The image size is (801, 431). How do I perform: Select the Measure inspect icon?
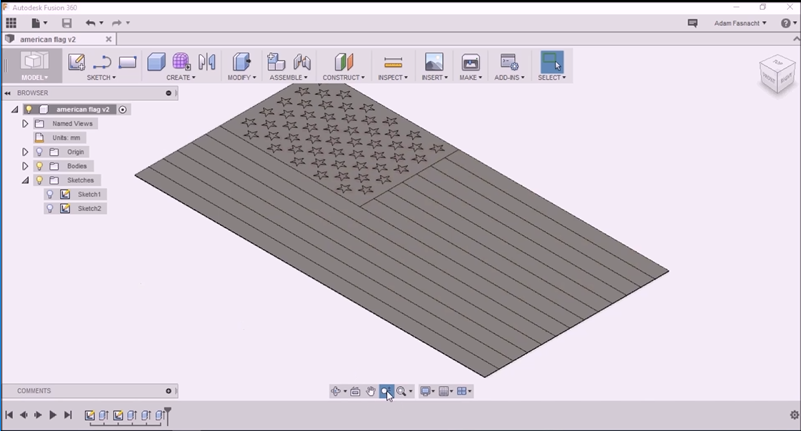coord(393,62)
